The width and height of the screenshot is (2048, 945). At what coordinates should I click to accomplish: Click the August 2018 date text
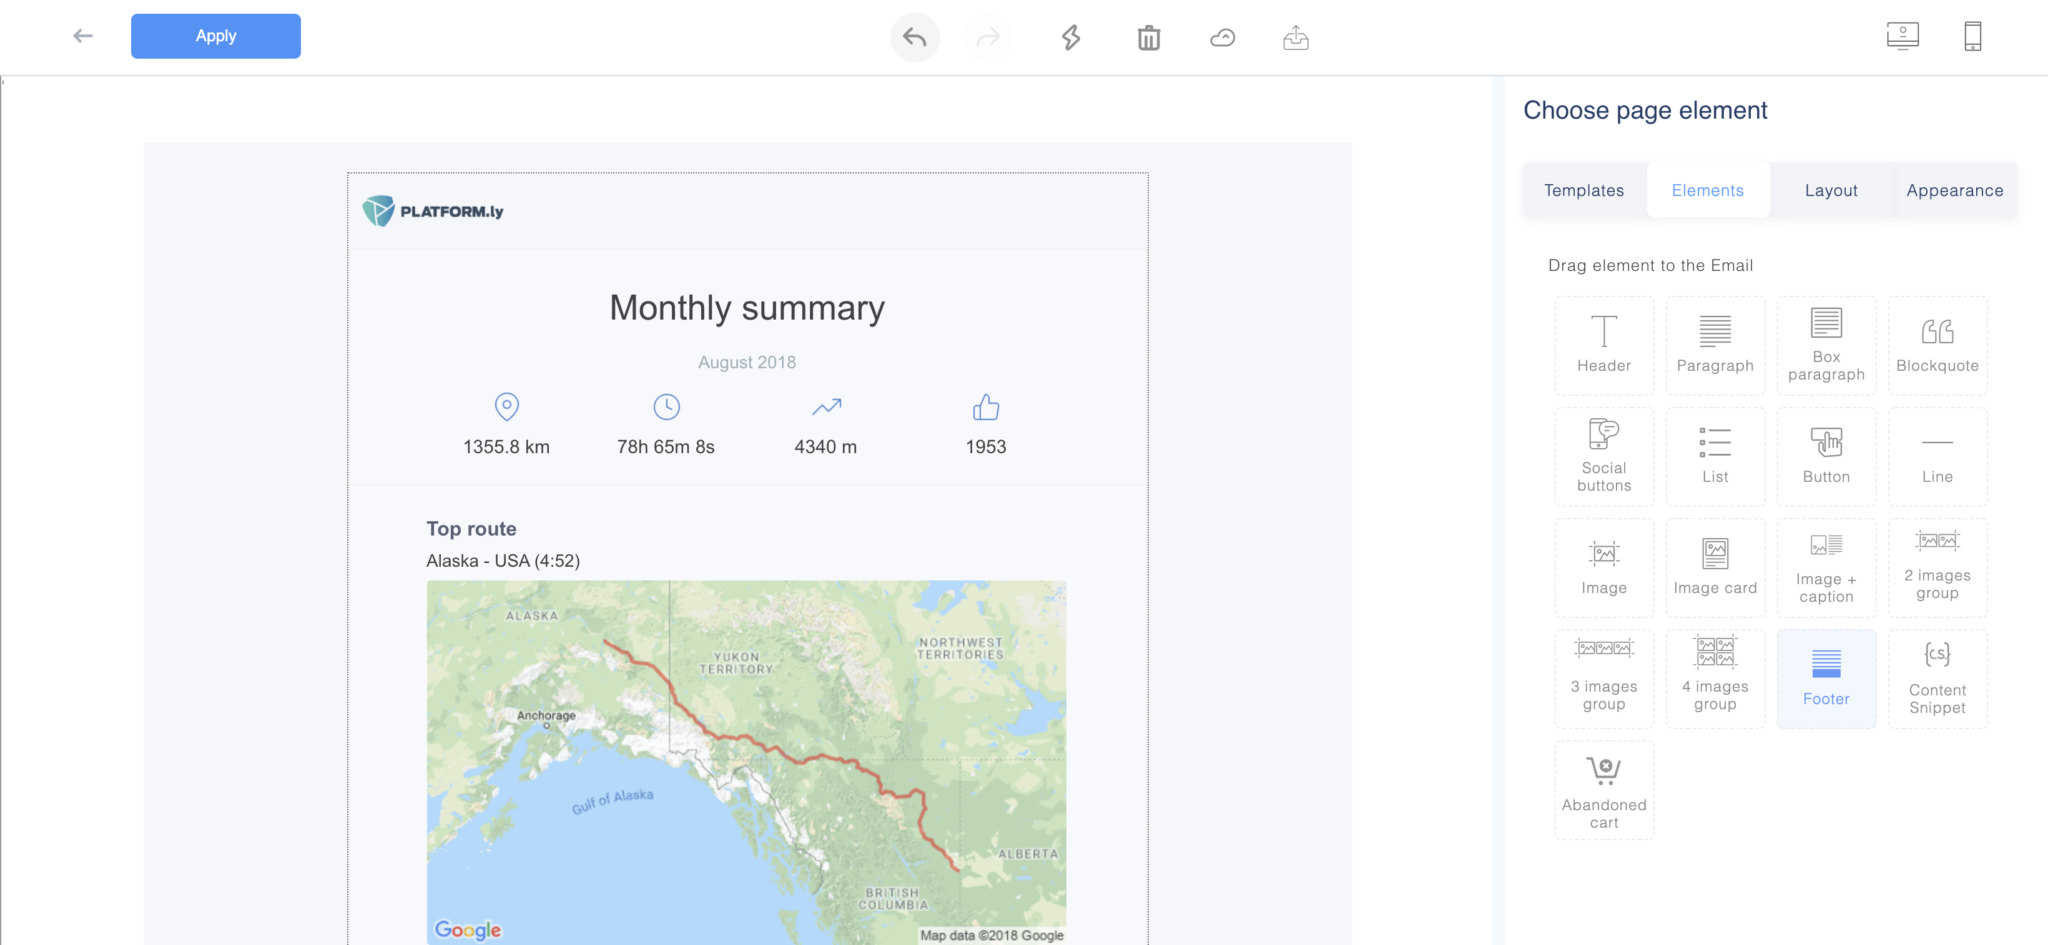coord(747,362)
